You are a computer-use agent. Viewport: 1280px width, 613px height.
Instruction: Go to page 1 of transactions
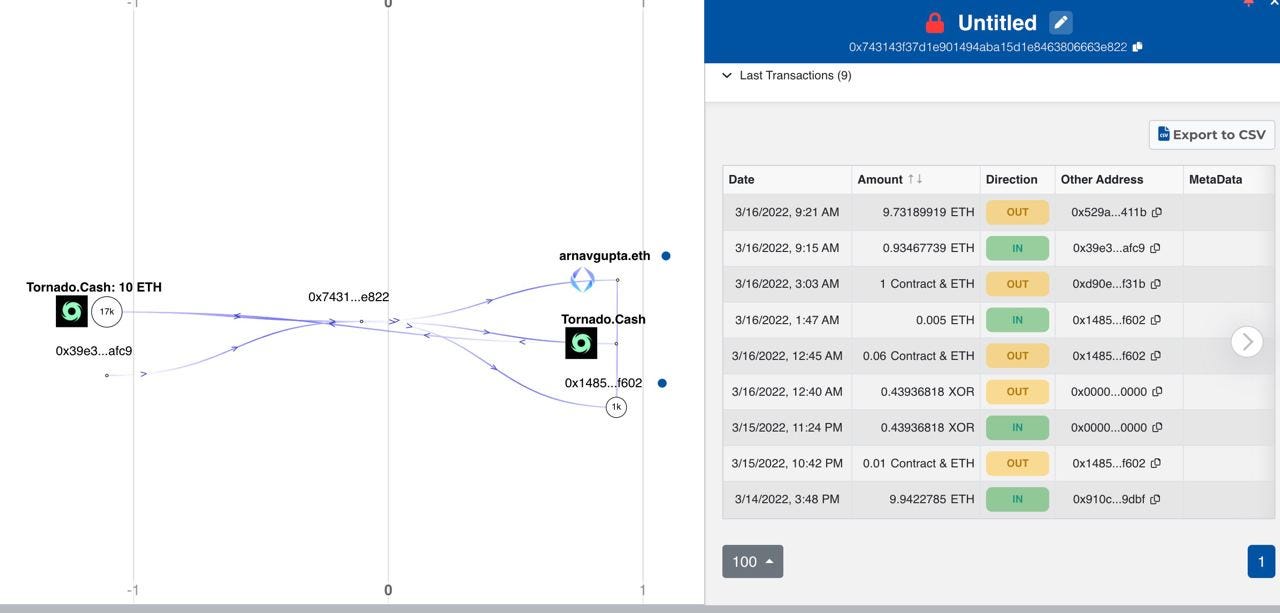1261,561
